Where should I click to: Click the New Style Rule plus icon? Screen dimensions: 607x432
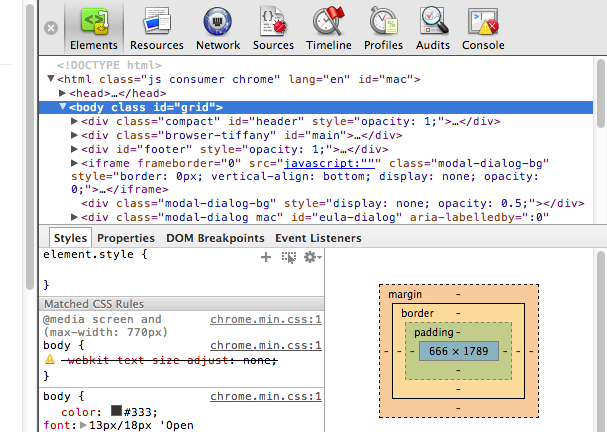(x=266, y=257)
